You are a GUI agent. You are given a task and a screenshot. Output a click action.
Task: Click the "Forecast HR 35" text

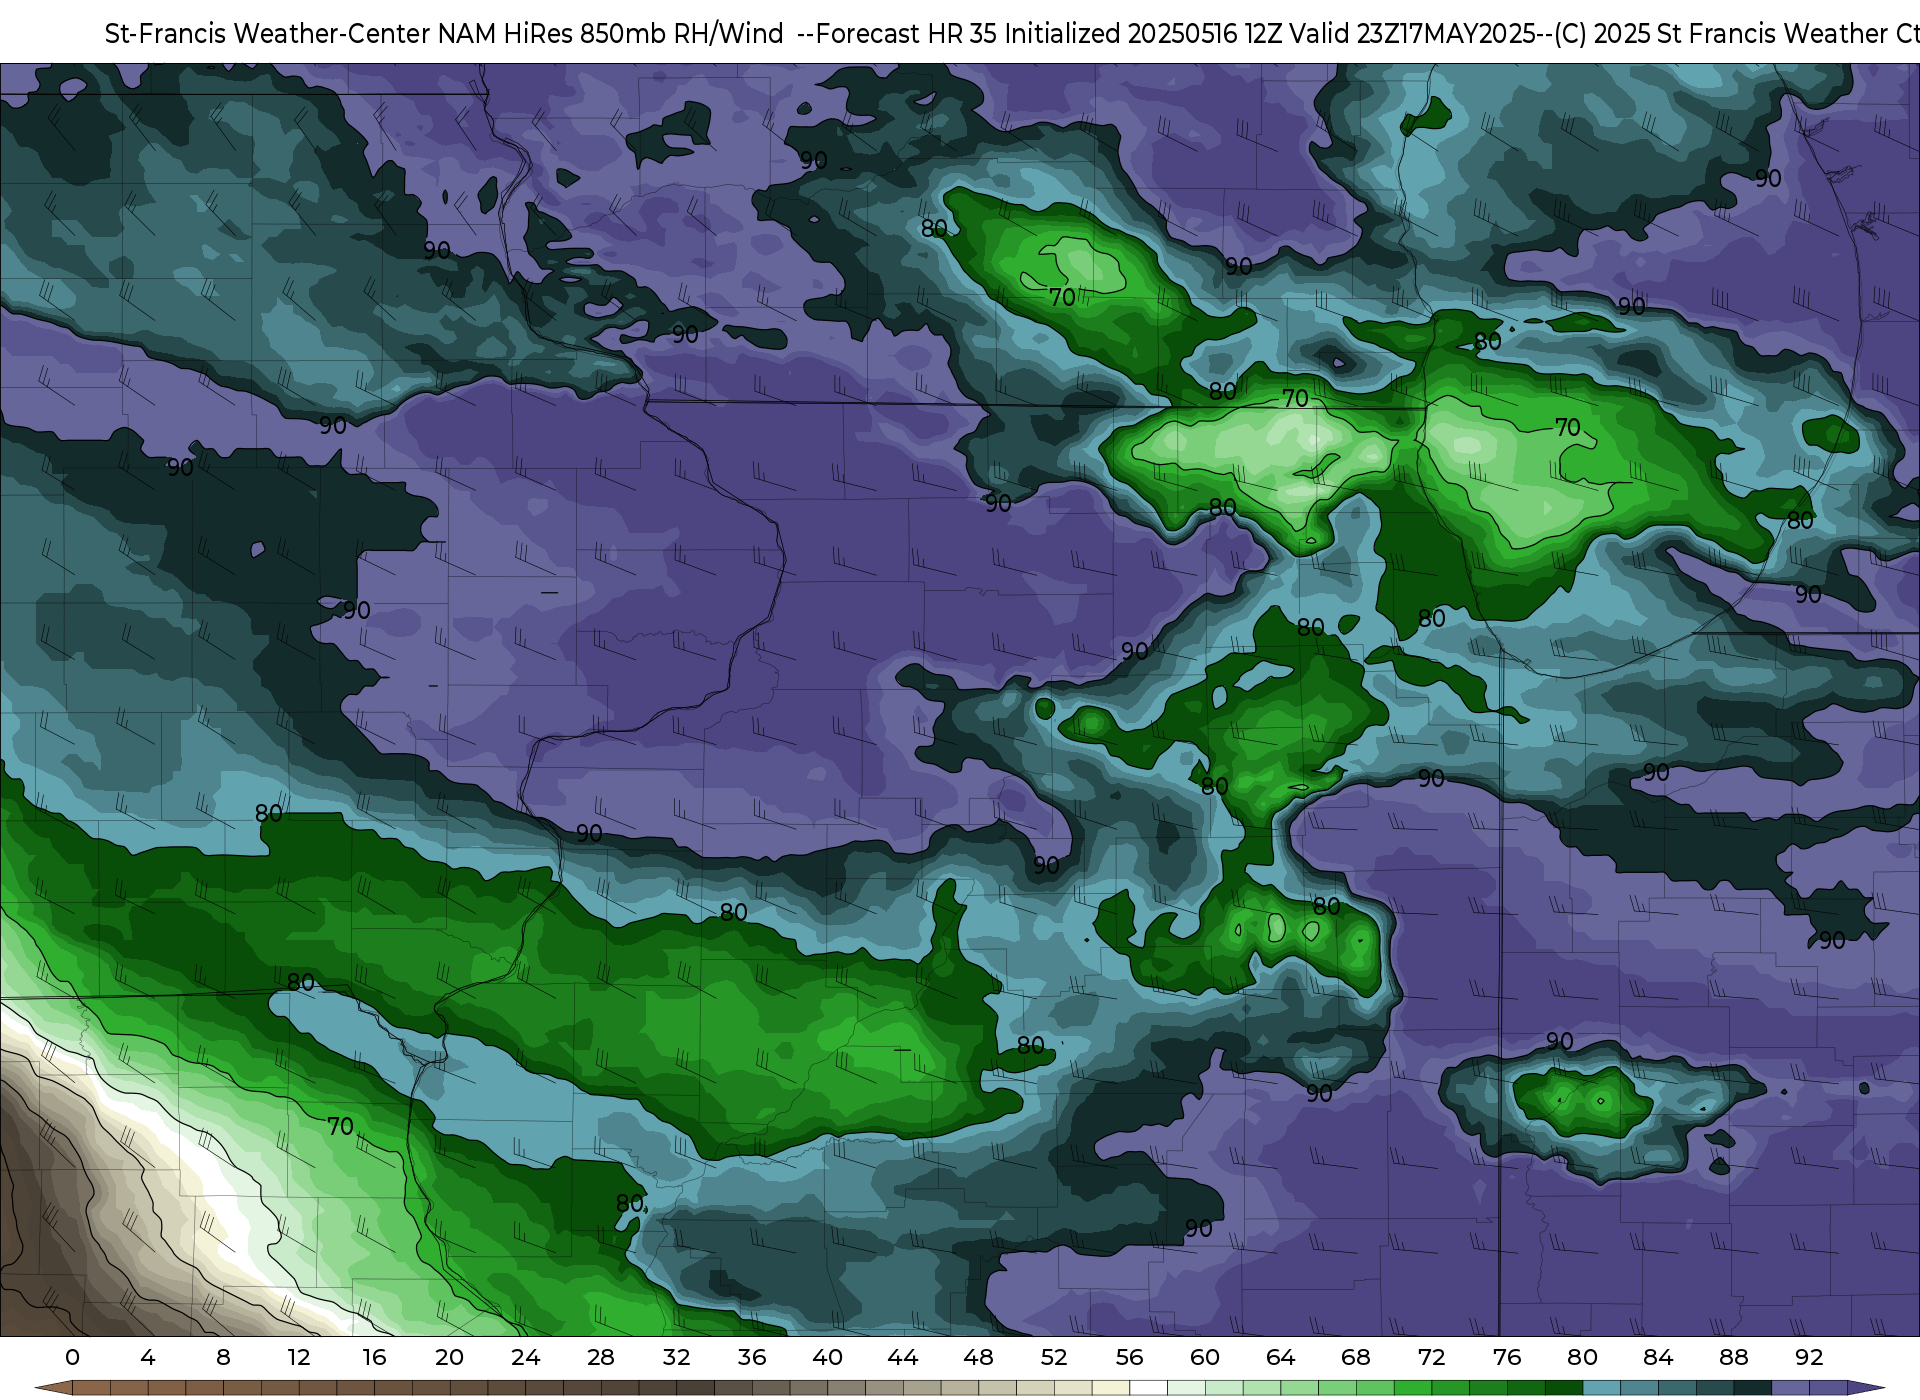pyautogui.click(x=907, y=34)
